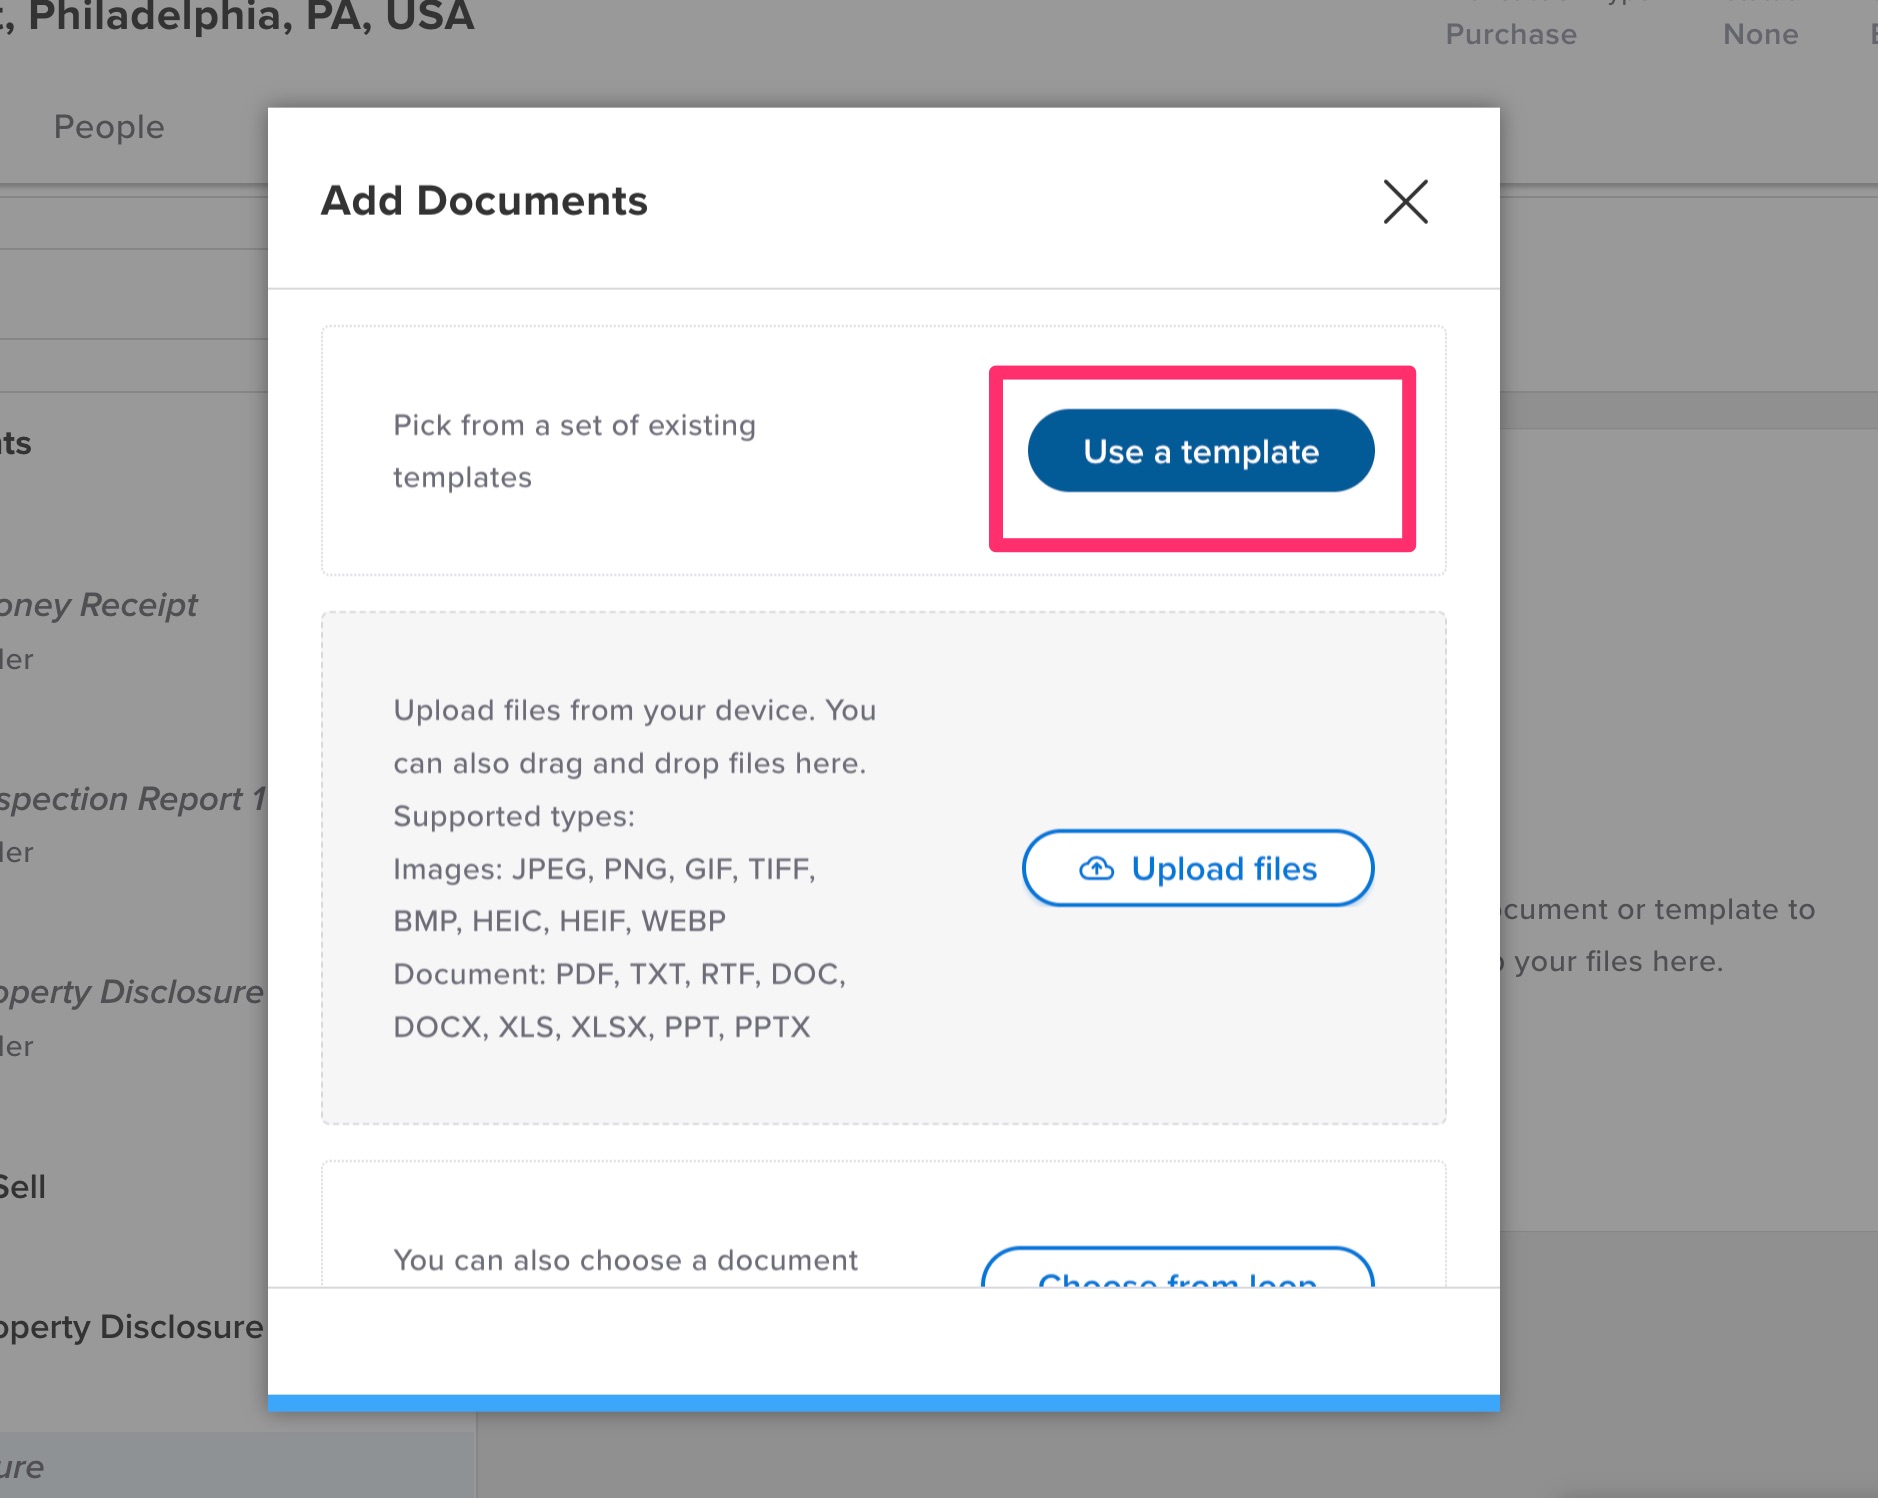Open the Inspection Report 1 document
1878x1498 pixels.
(130, 798)
